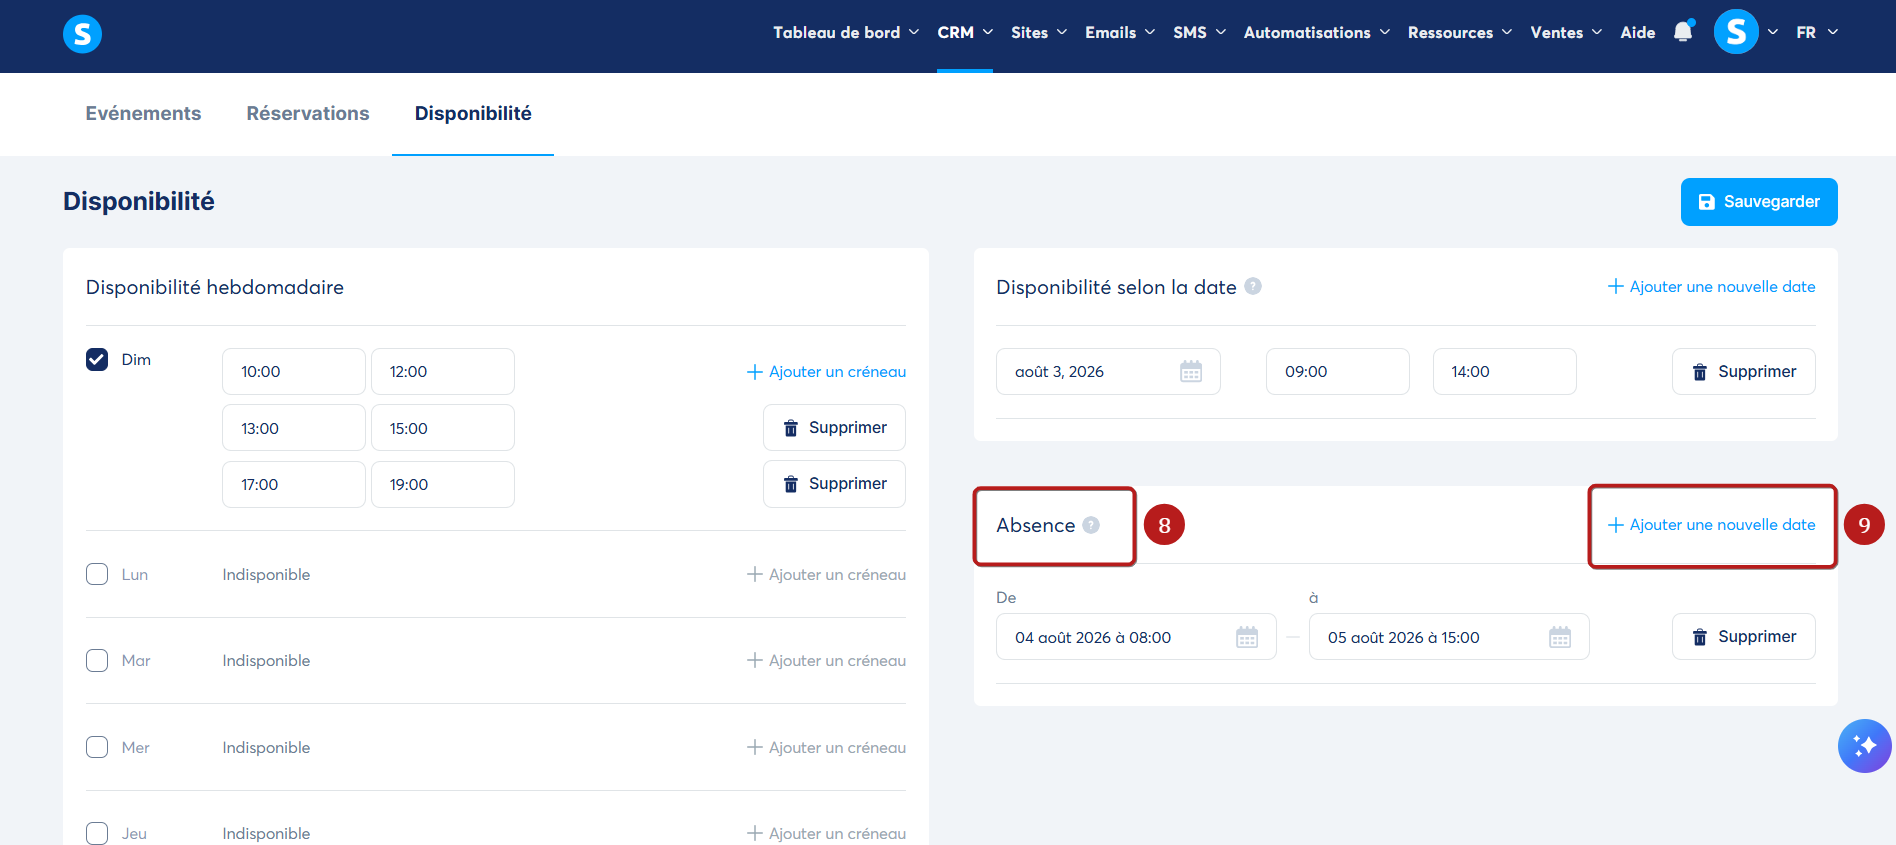Viewport: 1896px width, 845px height.
Task: Add a time slot for Lun
Action: 826,574
